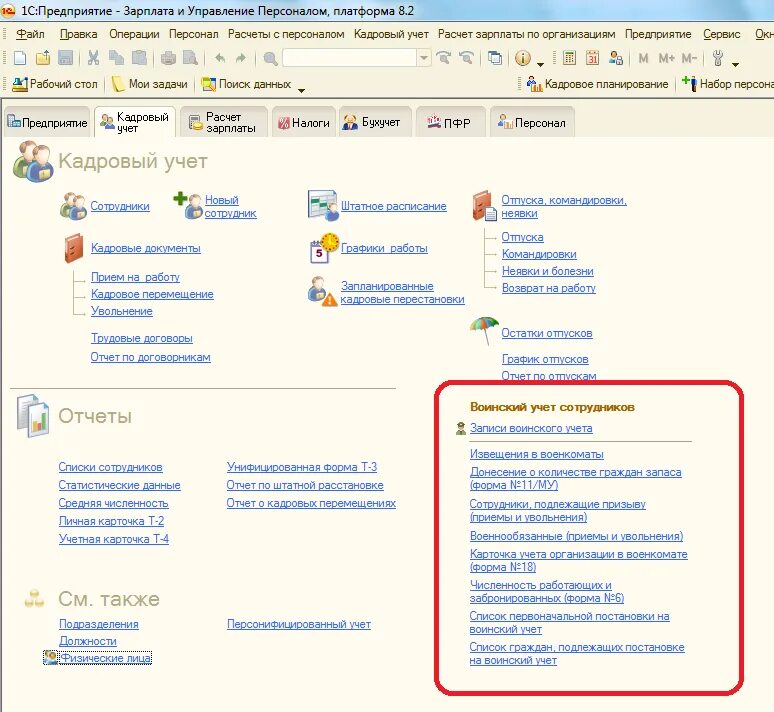Click the M+ memory button
The height and width of the screenshot is (712, 774).
(666, 58)
